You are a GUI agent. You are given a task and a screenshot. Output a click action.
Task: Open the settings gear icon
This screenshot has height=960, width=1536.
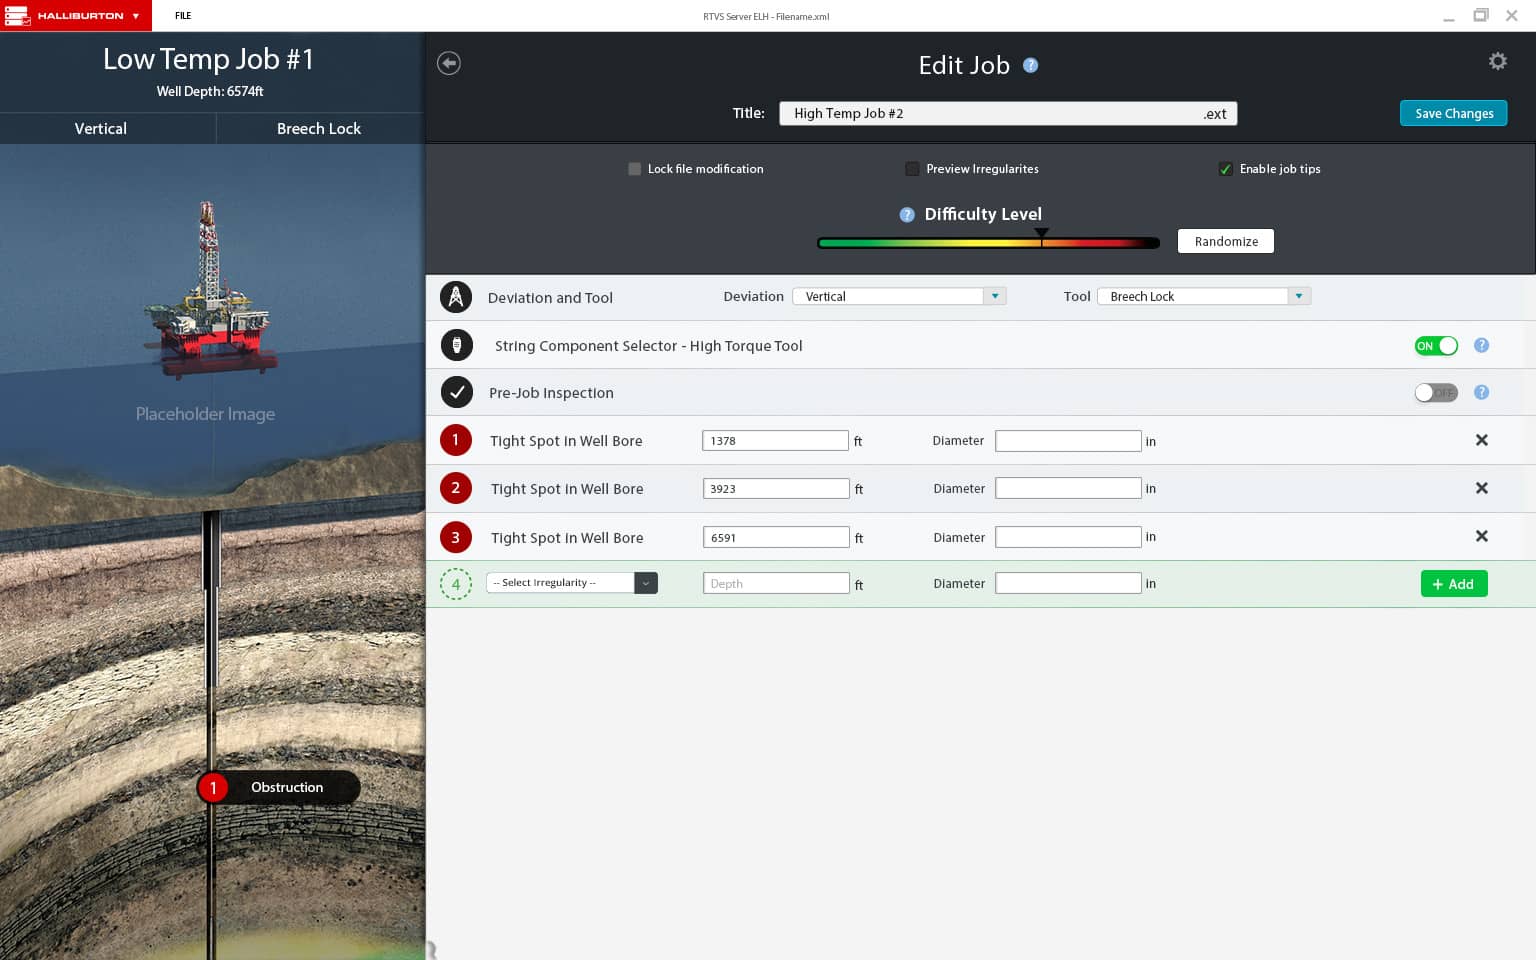click(1497, 61)
